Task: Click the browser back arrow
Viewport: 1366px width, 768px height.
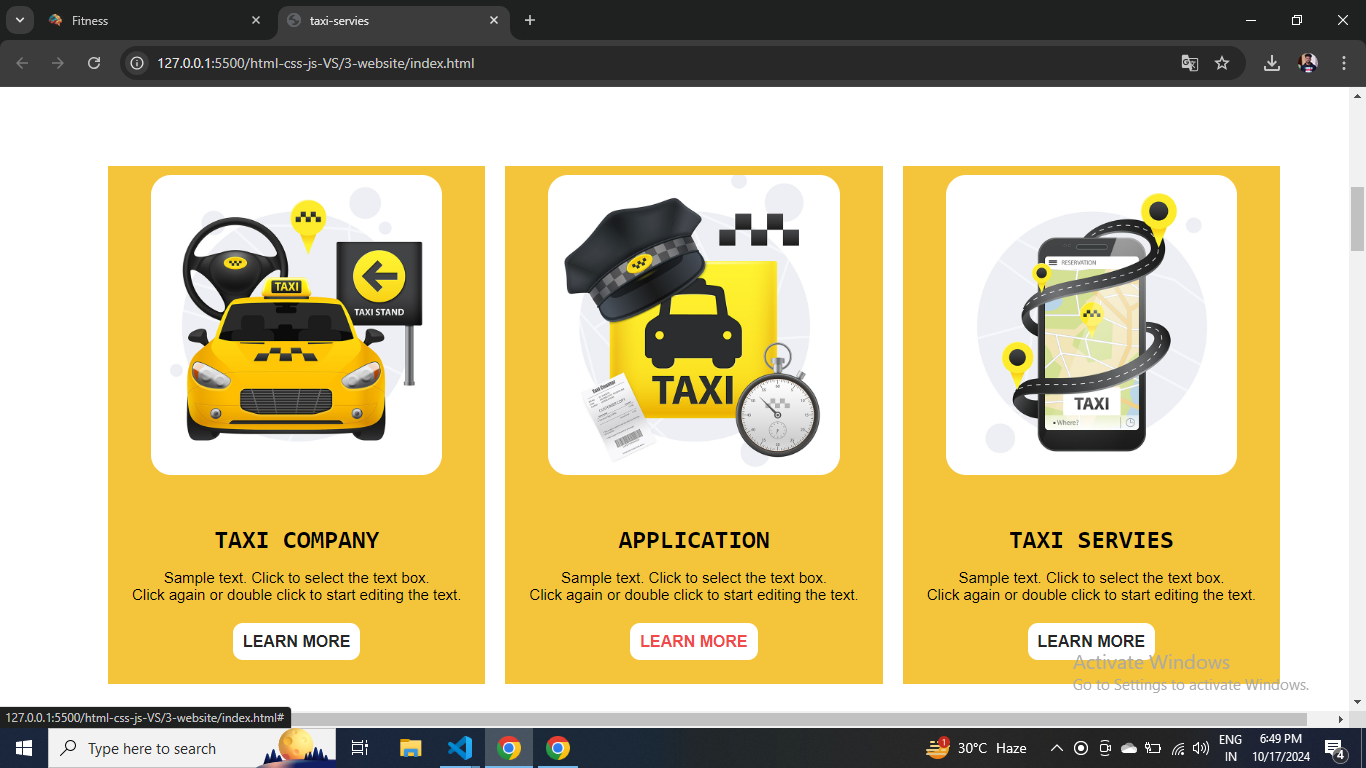Action: click(x=22, y=63)
